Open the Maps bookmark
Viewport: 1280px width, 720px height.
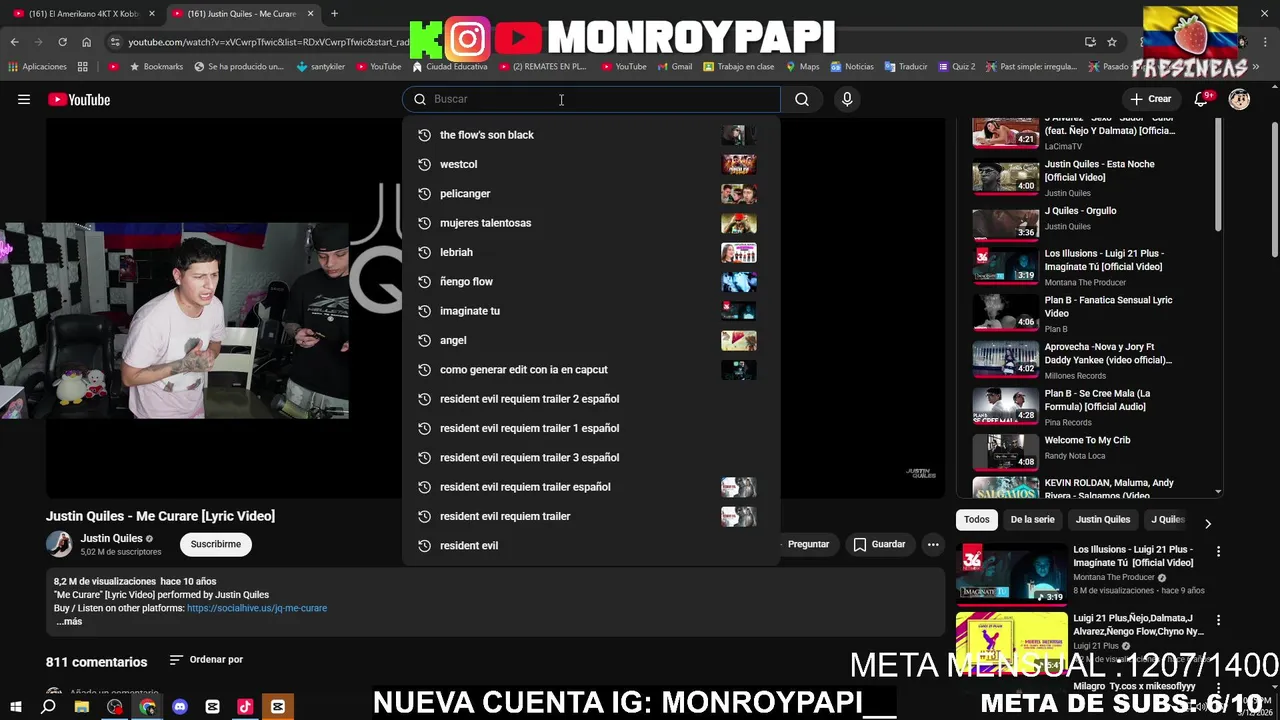coord(803,67)
